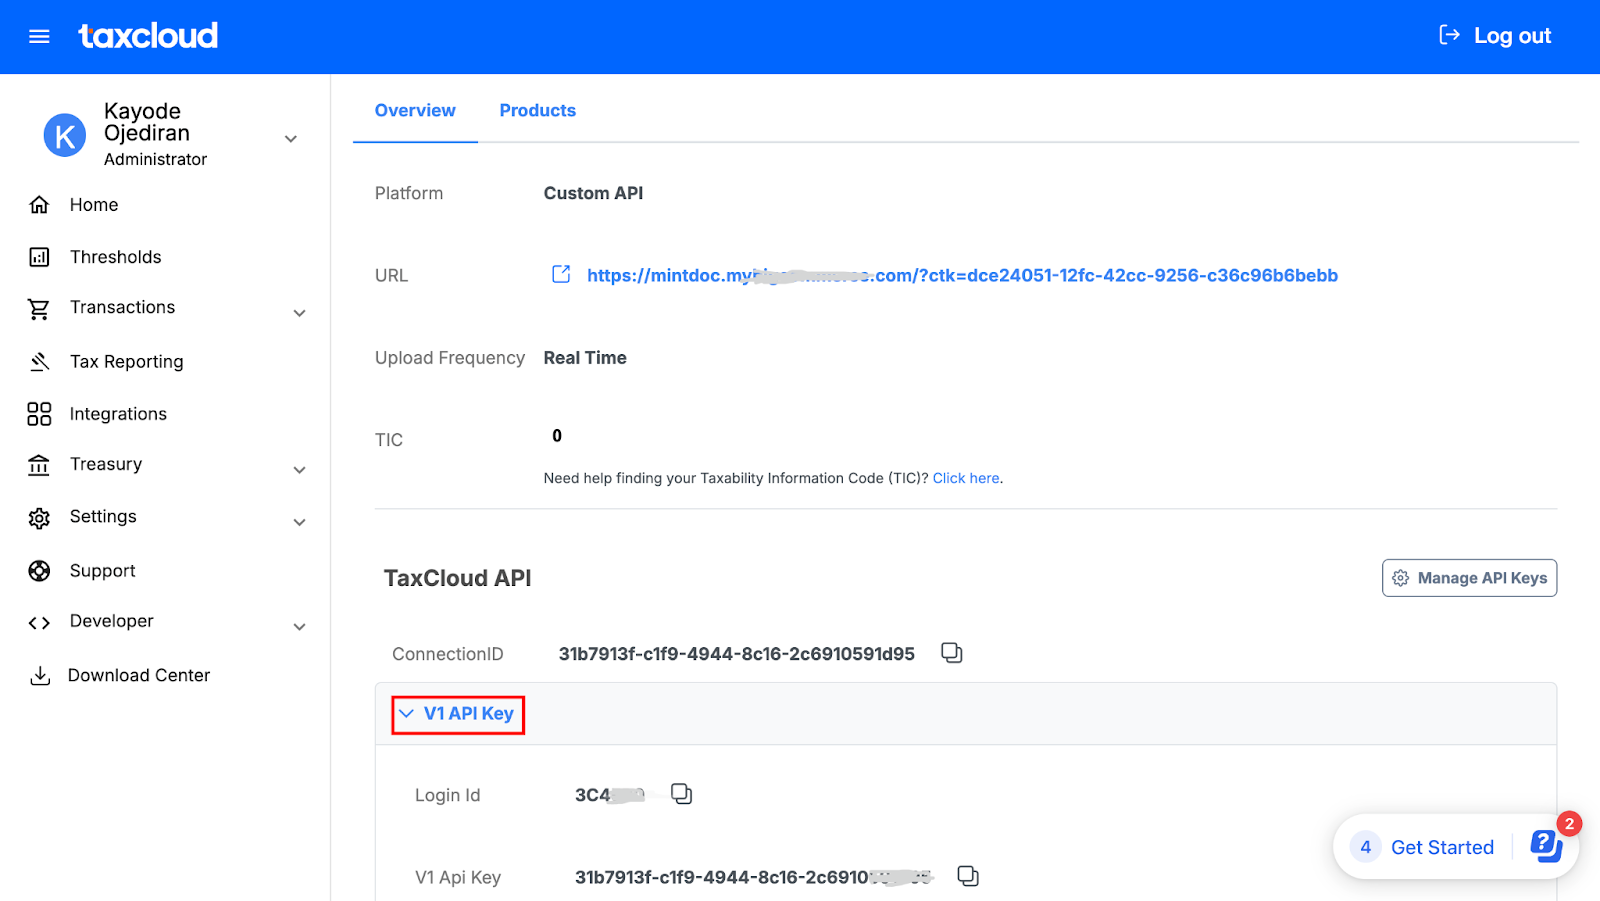This screenshot has width=1600, height=901.
Task: Click the TIC value 0
Action: coord(557,436)
